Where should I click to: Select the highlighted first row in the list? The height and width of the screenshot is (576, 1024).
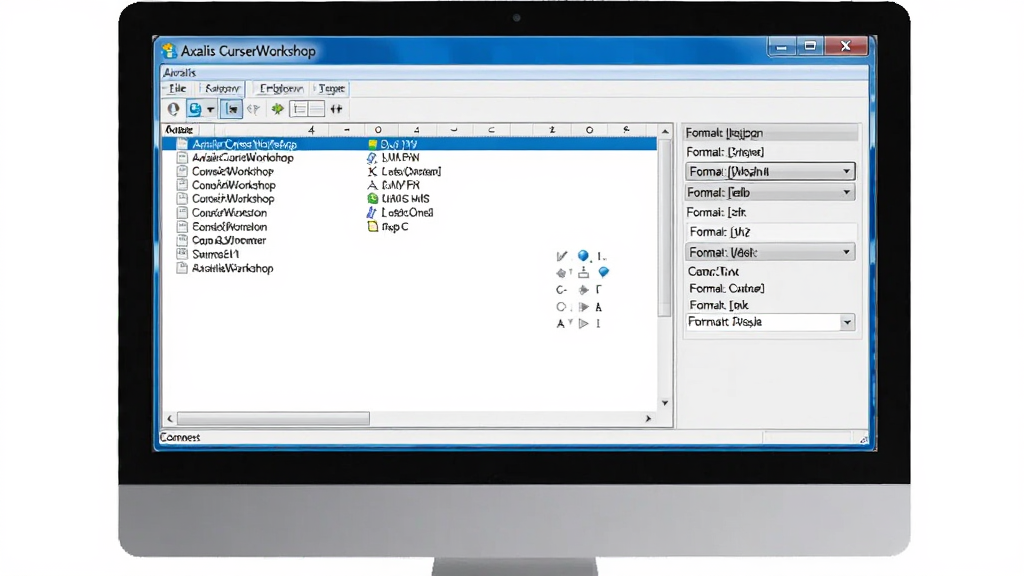(x=409, y=144)
